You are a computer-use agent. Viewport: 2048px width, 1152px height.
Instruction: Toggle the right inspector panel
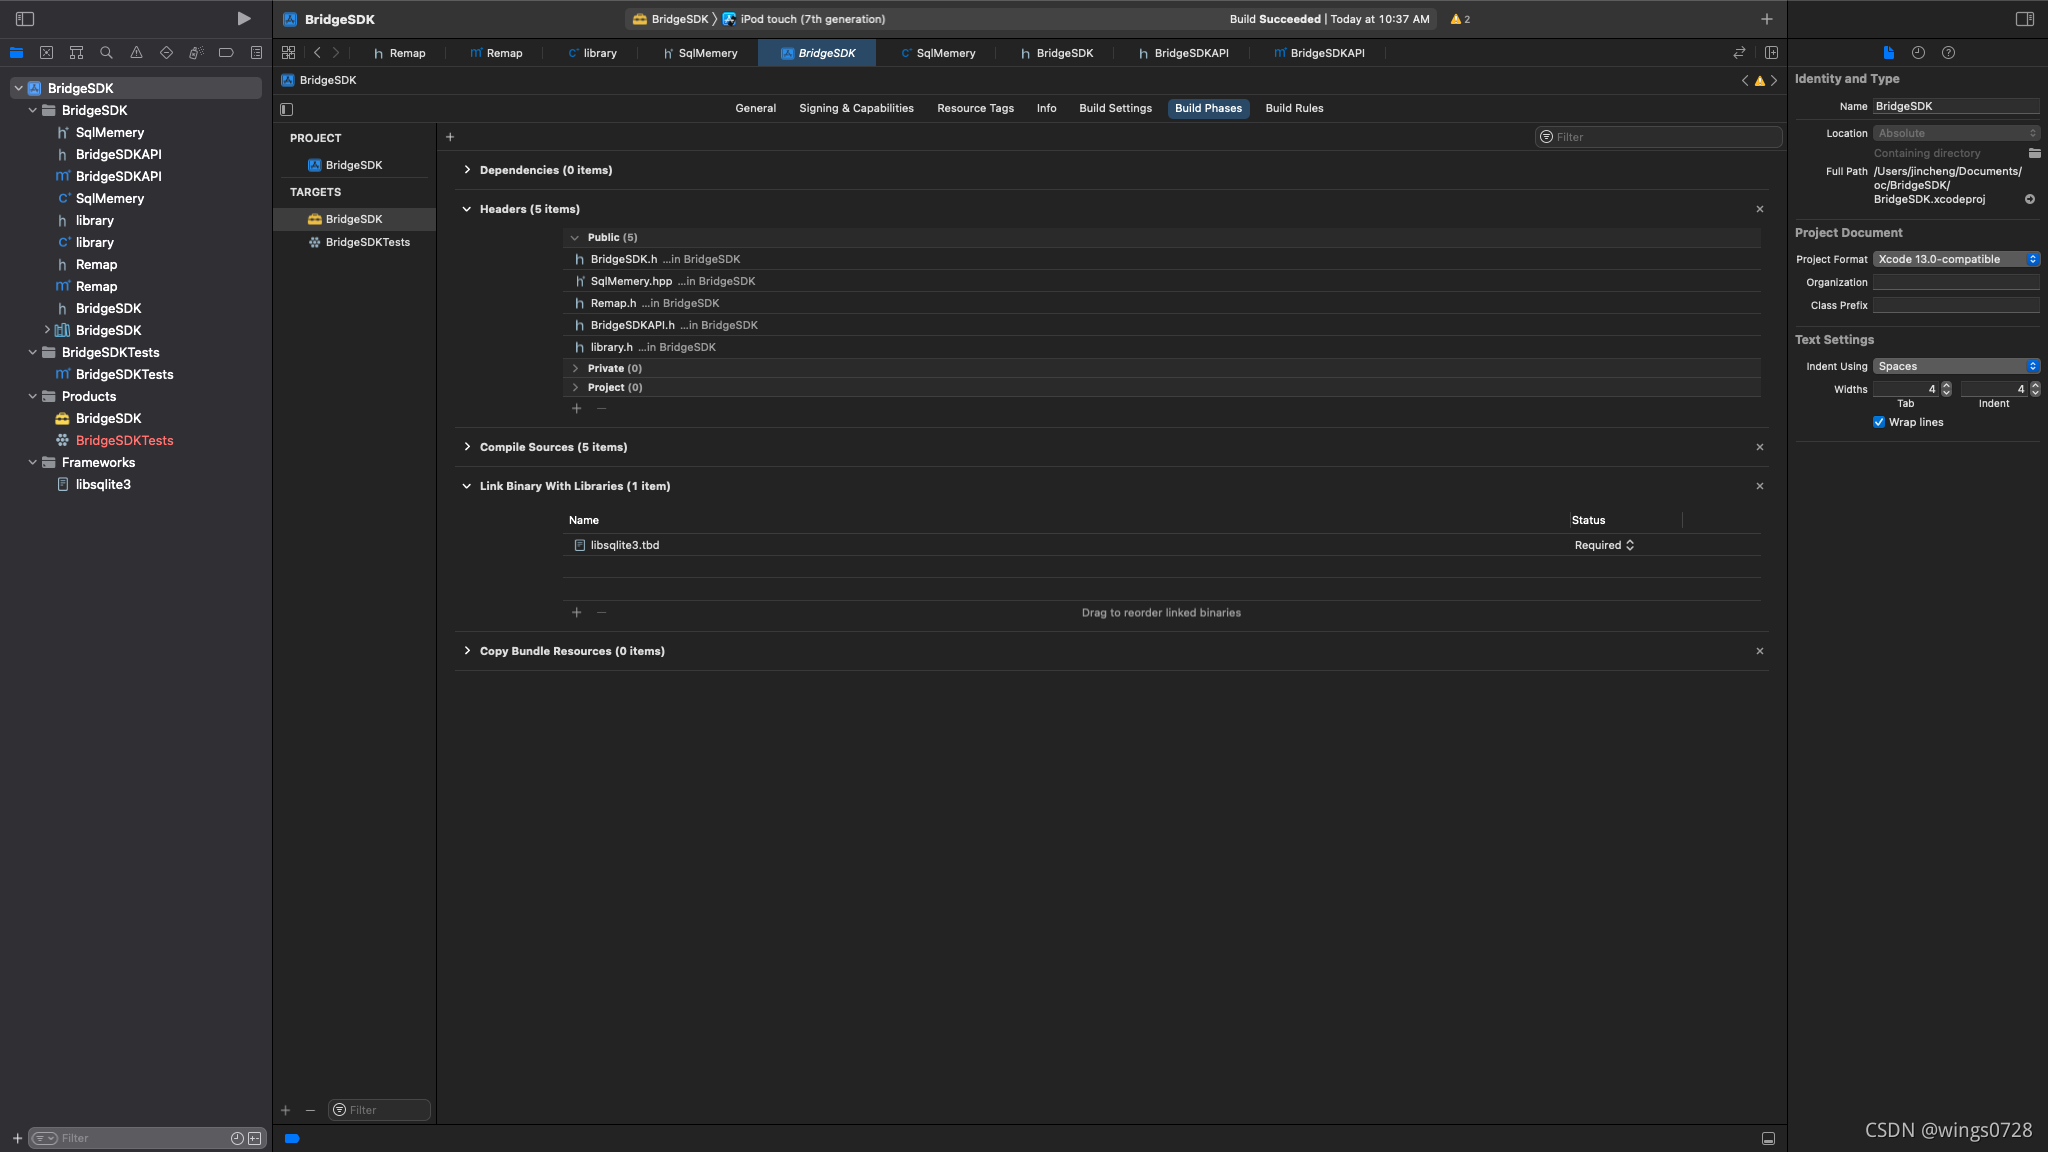coord(2025,19)
